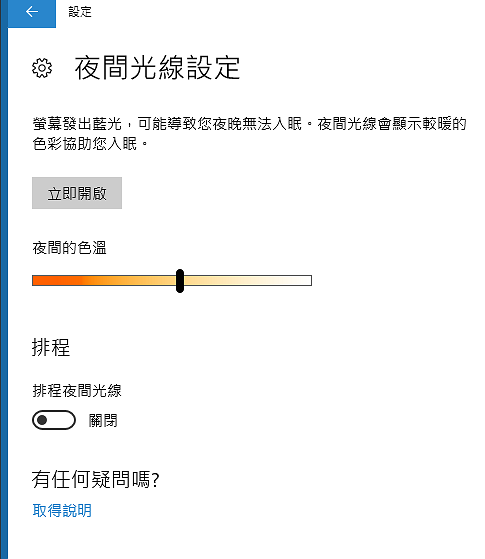
Task: Click the 有任何疑問嗎? heading
Action: 96,479
